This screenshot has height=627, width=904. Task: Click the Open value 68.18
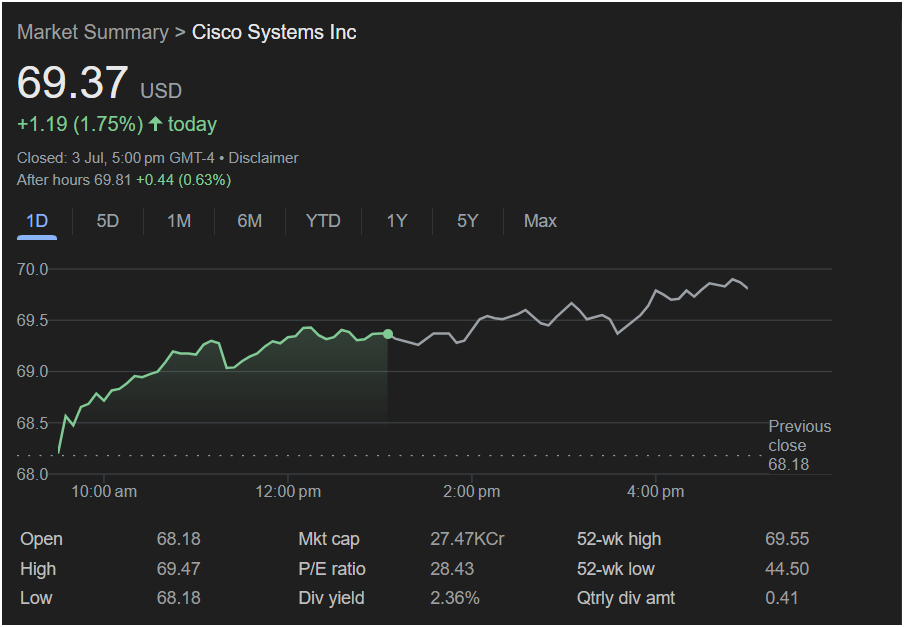tap(179, 539)
